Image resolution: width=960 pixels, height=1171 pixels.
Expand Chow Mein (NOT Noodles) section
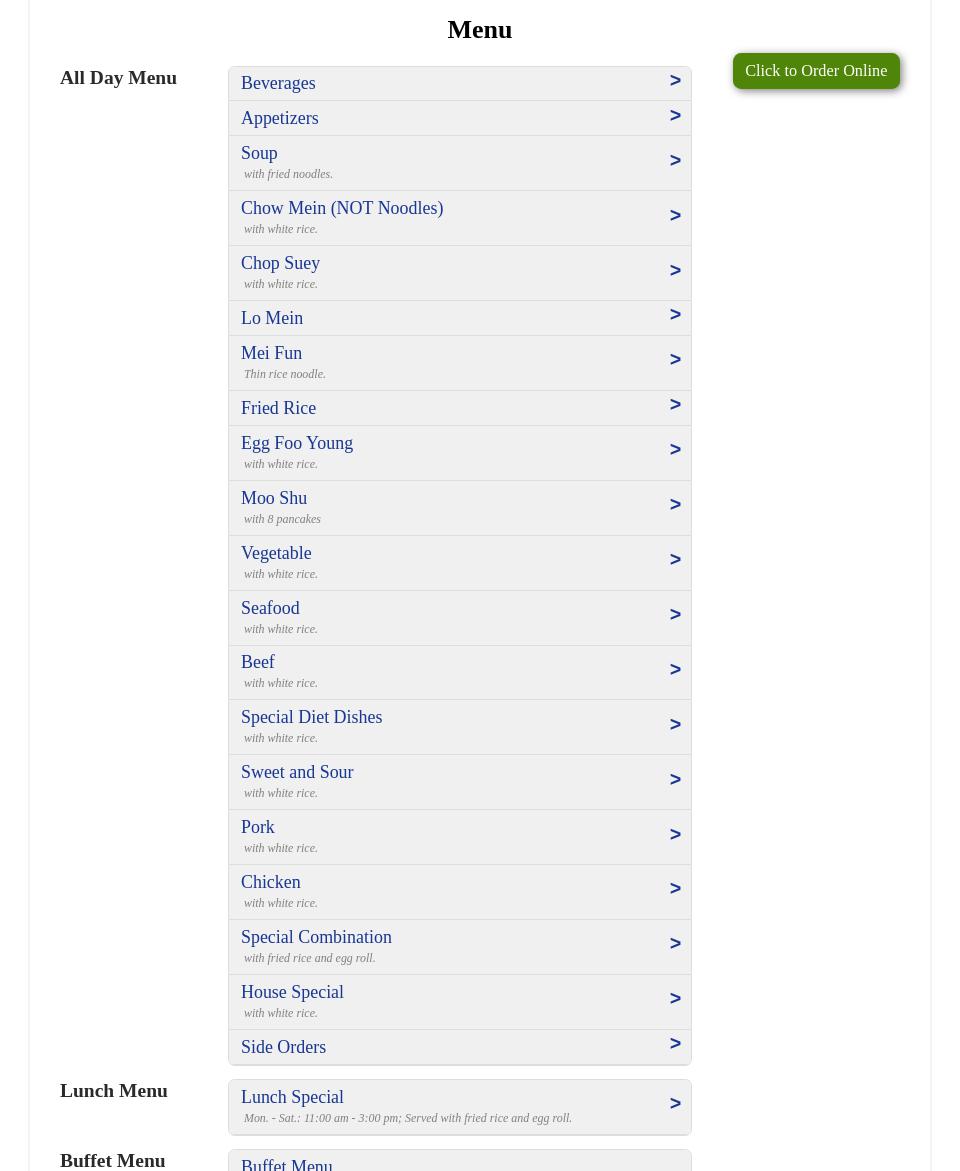pyautogui.click(x=460, y=217)
